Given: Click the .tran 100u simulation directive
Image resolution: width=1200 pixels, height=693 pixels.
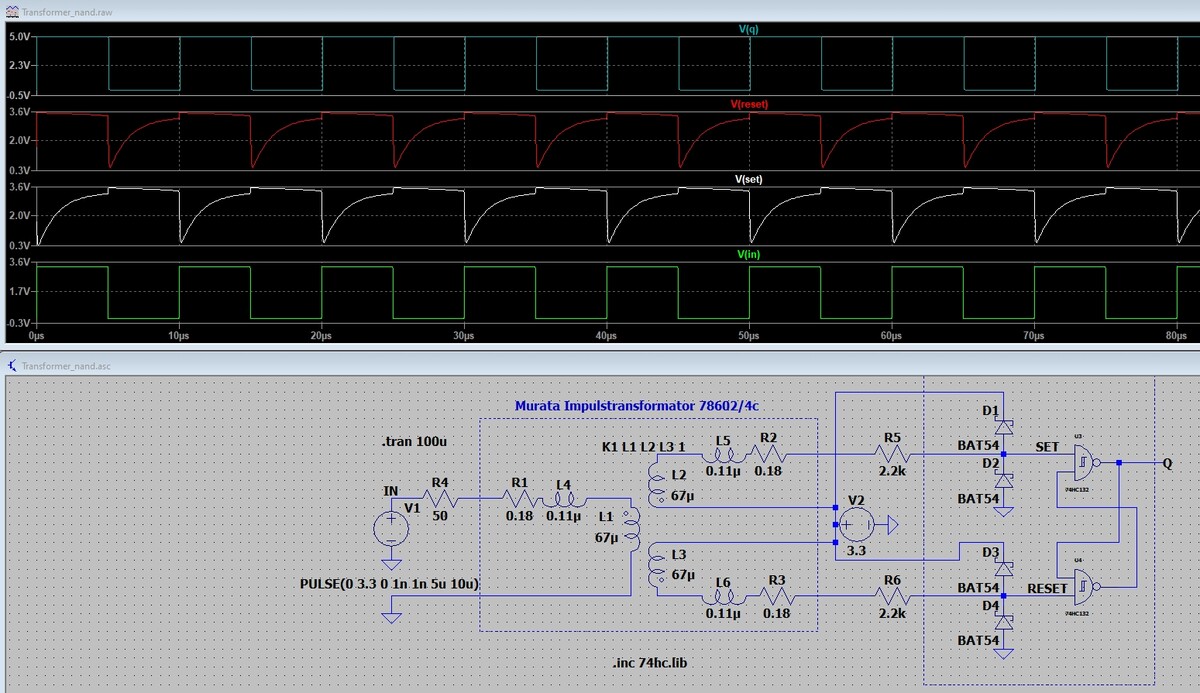Looking at the screenshot, I should pos(416,442).
